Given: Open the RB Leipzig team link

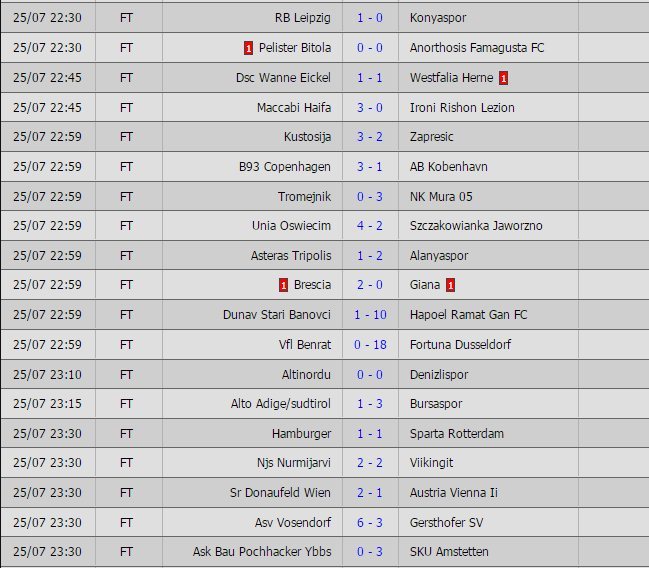Looking at the screenshot, I should 302,18.
